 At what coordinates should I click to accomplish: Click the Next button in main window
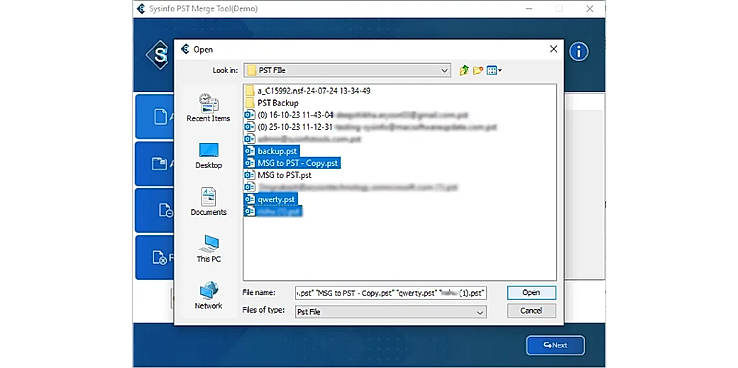(x=555, y=345)
